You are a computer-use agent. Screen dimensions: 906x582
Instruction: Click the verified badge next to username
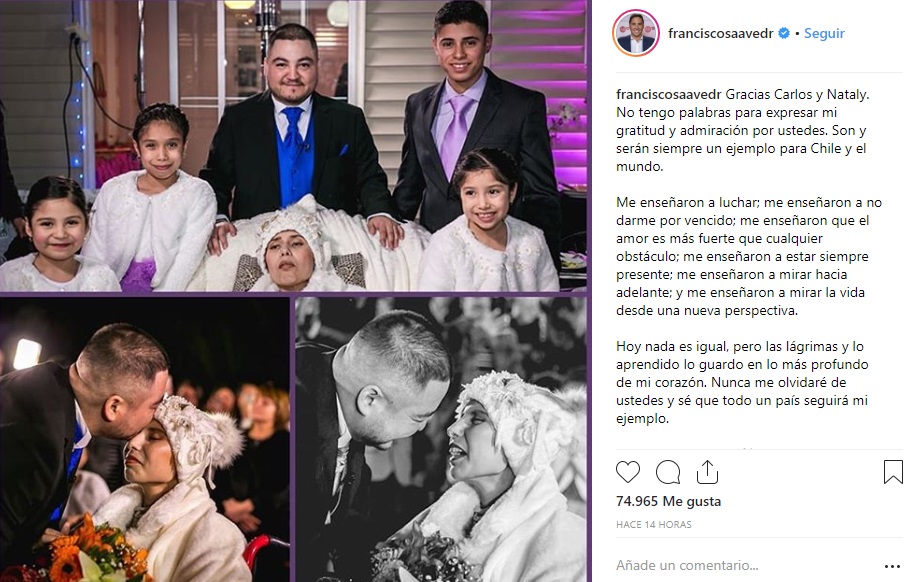click(784, 34)
